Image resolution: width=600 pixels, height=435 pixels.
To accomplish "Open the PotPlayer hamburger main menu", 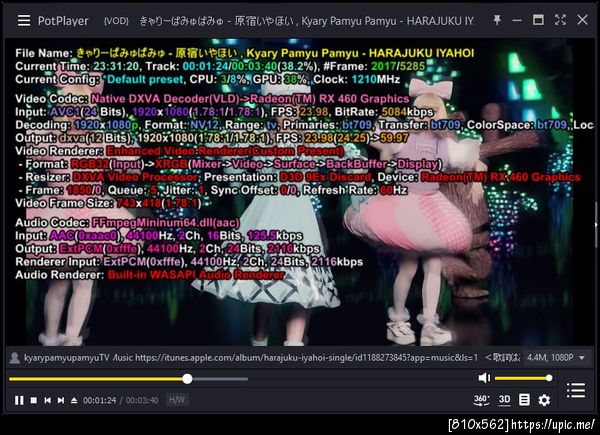I will (x=24, y=20).
